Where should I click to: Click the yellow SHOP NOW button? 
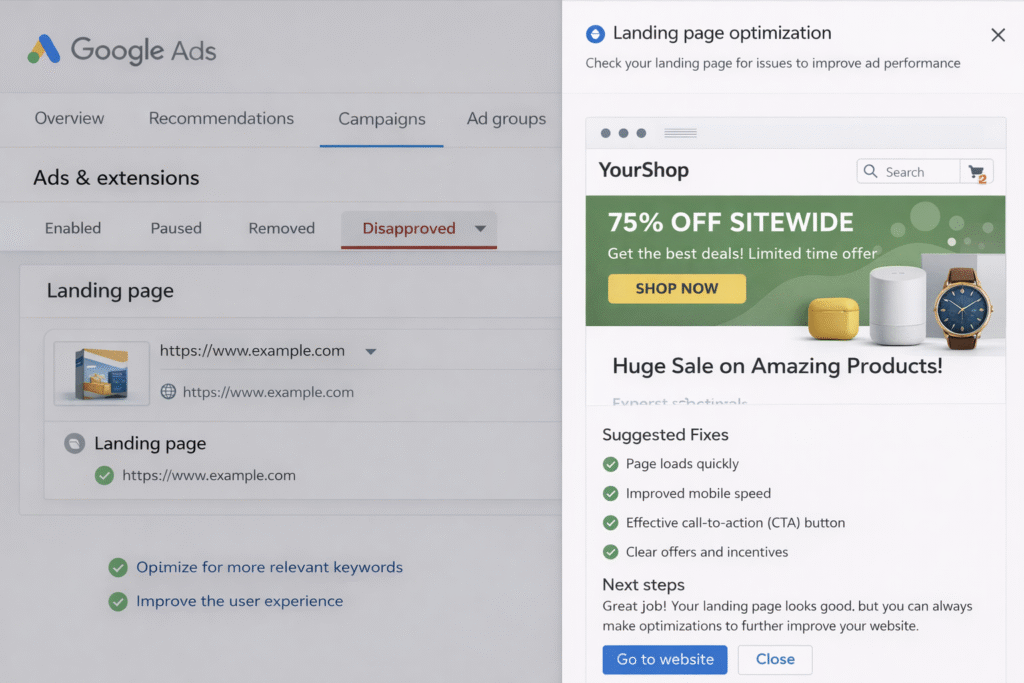tap(677, 288)
